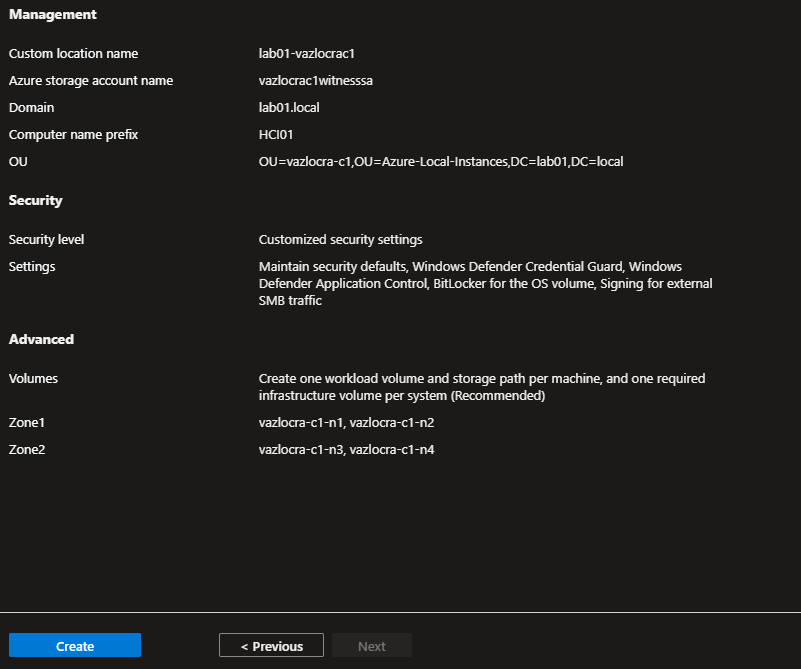Click the Custom location name label
Image resolution: width=801 pixels, height=669 pixels.
74,54
